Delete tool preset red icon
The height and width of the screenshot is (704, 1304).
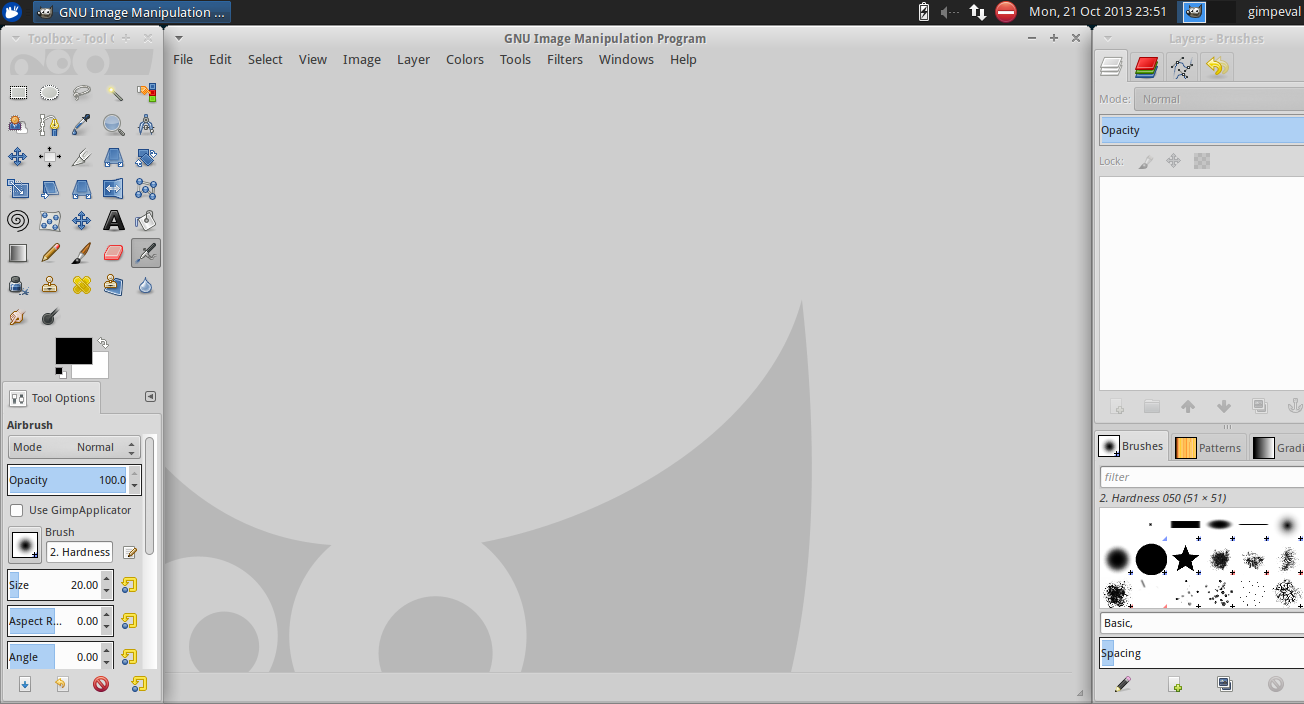coord(101,684)
